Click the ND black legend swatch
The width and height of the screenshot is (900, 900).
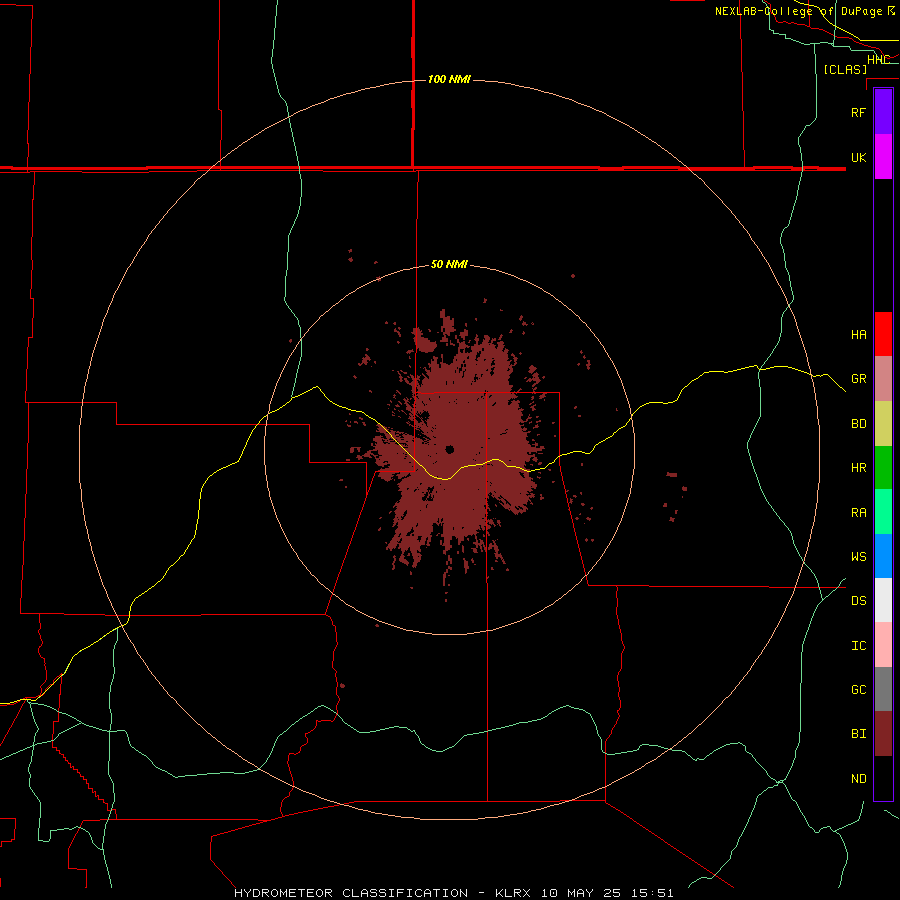883,778
